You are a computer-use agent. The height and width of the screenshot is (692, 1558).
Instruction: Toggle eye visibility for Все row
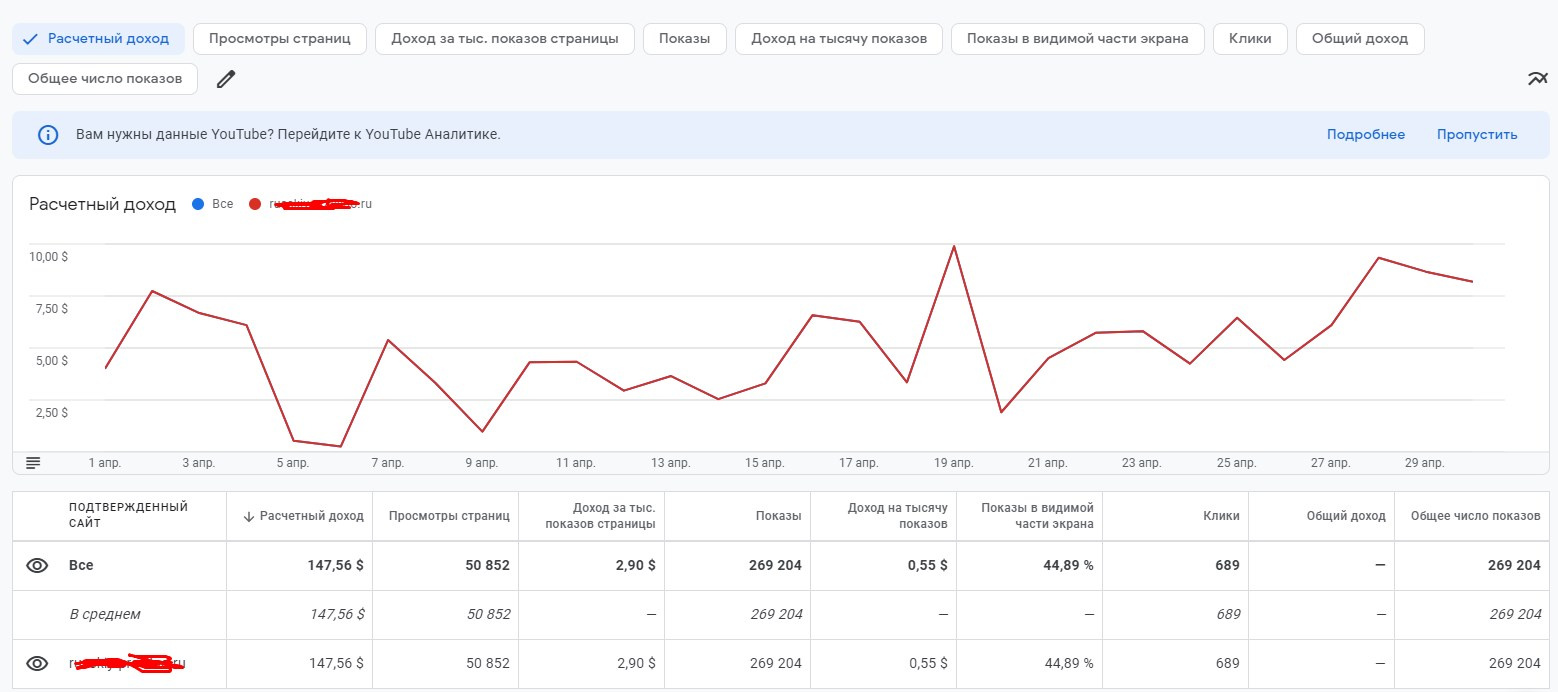click(x=37, y=565)
